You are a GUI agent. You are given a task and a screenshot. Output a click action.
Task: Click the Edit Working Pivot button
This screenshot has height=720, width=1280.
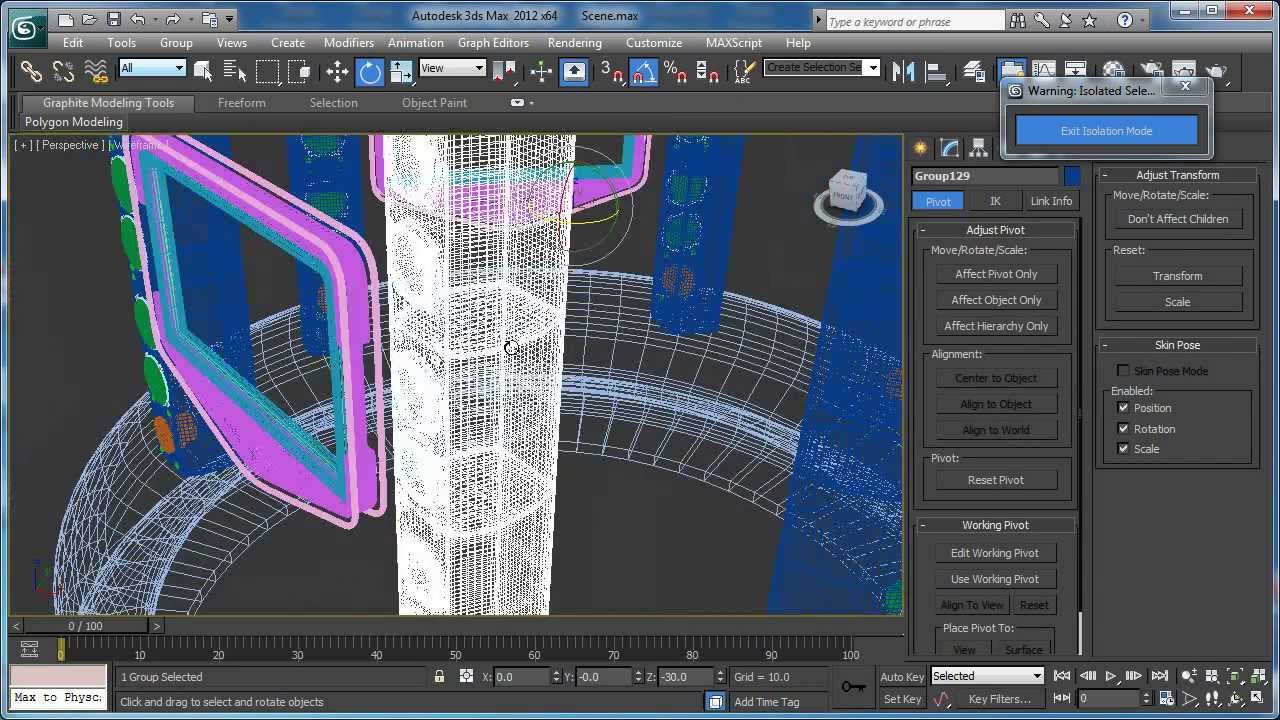pyautogui.click(x=995, y=553)
